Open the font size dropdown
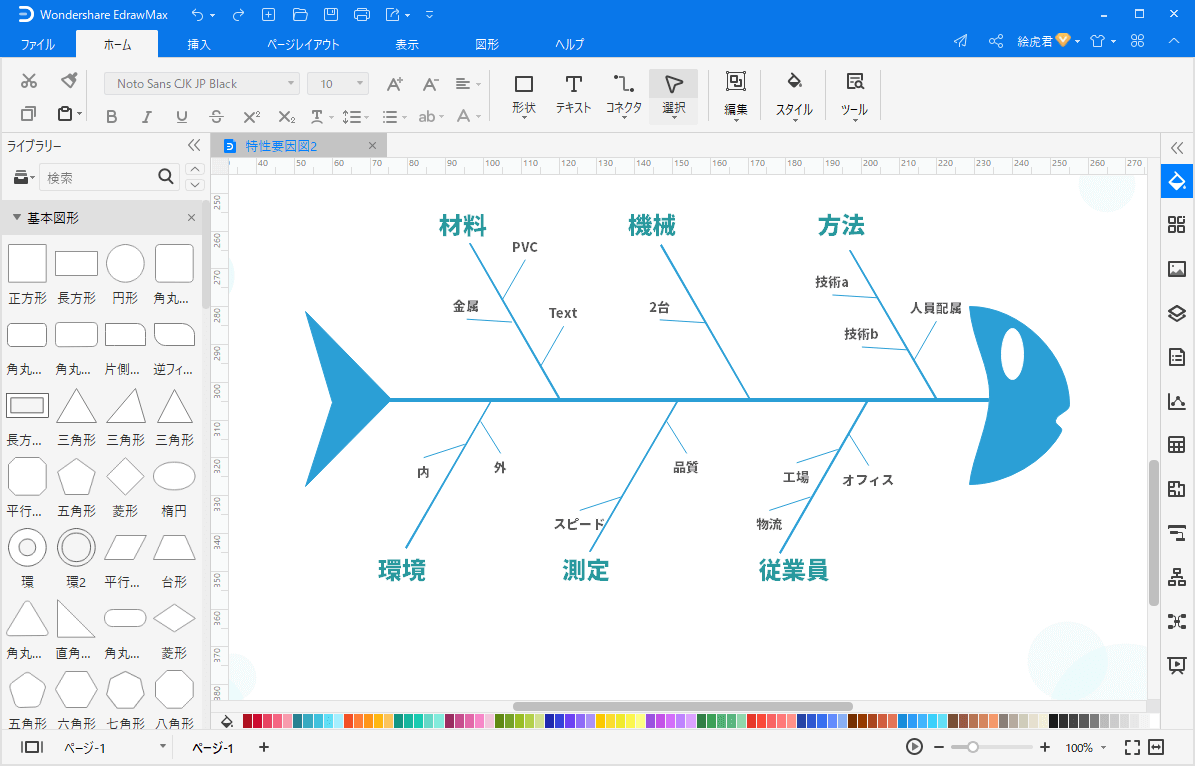Image resolution: width=1196 pixels, height=767 pixels. 337,84
